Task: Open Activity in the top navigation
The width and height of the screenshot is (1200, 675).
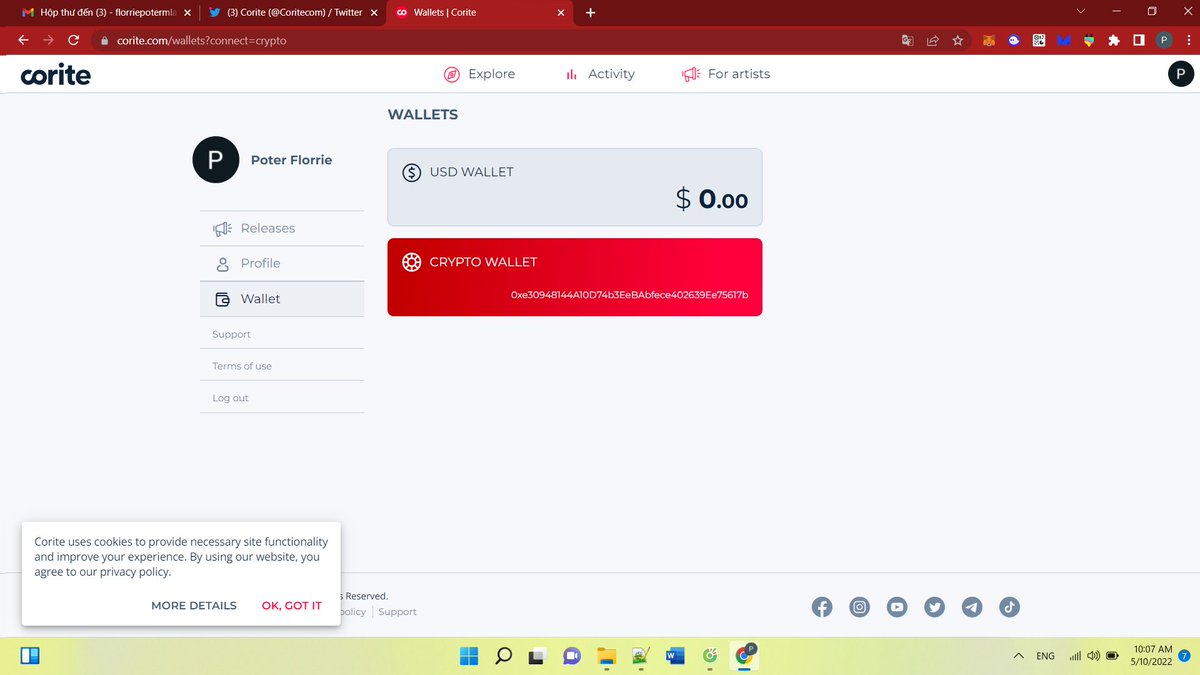Action: (x=600, y=74)
